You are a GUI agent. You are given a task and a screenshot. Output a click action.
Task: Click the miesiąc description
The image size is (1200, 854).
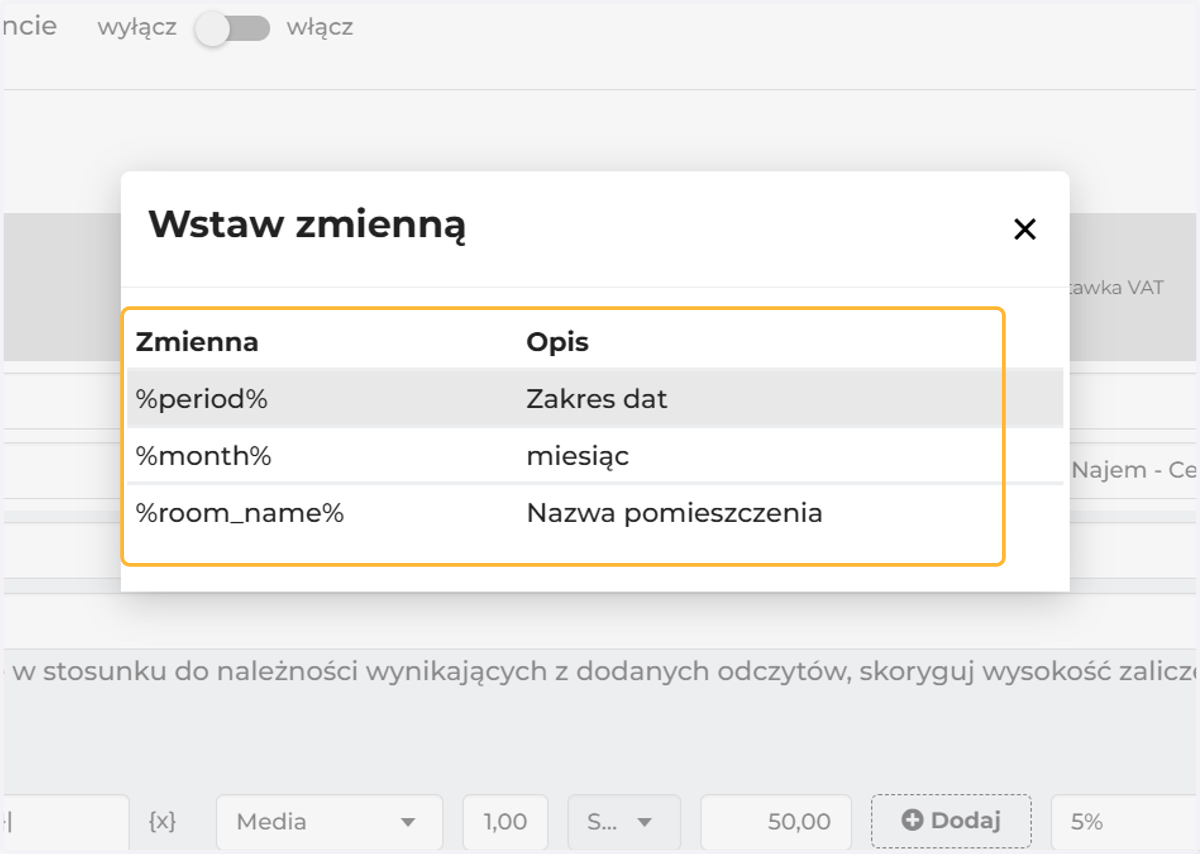578,457
